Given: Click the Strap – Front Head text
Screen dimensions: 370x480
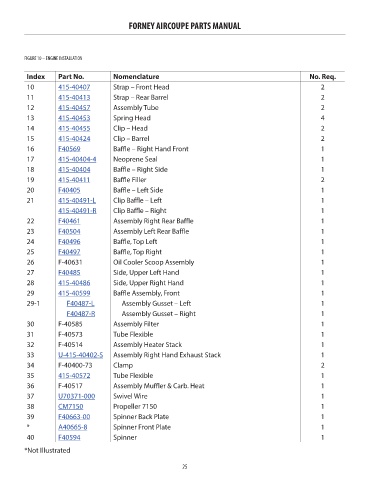Looking at the screenshot, I should coord(141,87).
